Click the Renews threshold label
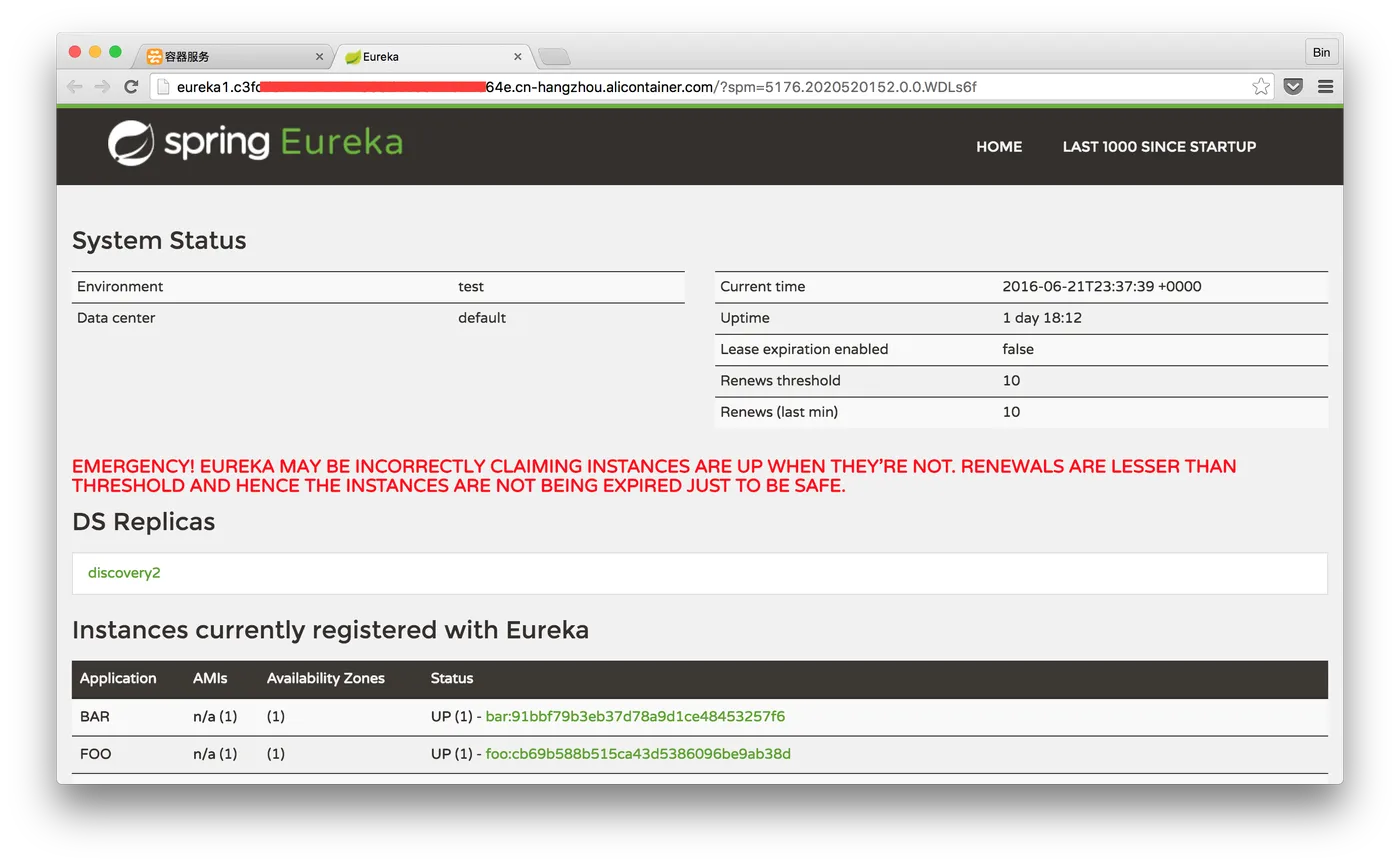1400x865 pixels. (x=780, y=380)
